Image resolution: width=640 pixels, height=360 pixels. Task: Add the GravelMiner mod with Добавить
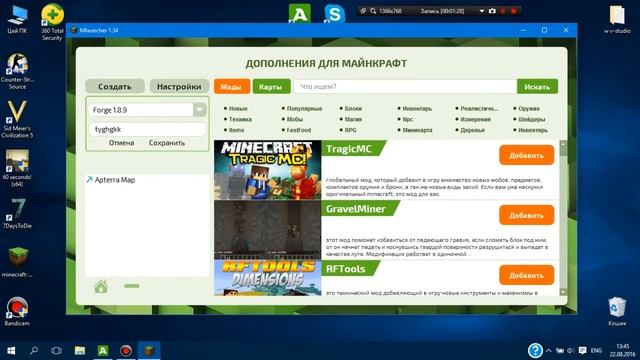(527, 215)
